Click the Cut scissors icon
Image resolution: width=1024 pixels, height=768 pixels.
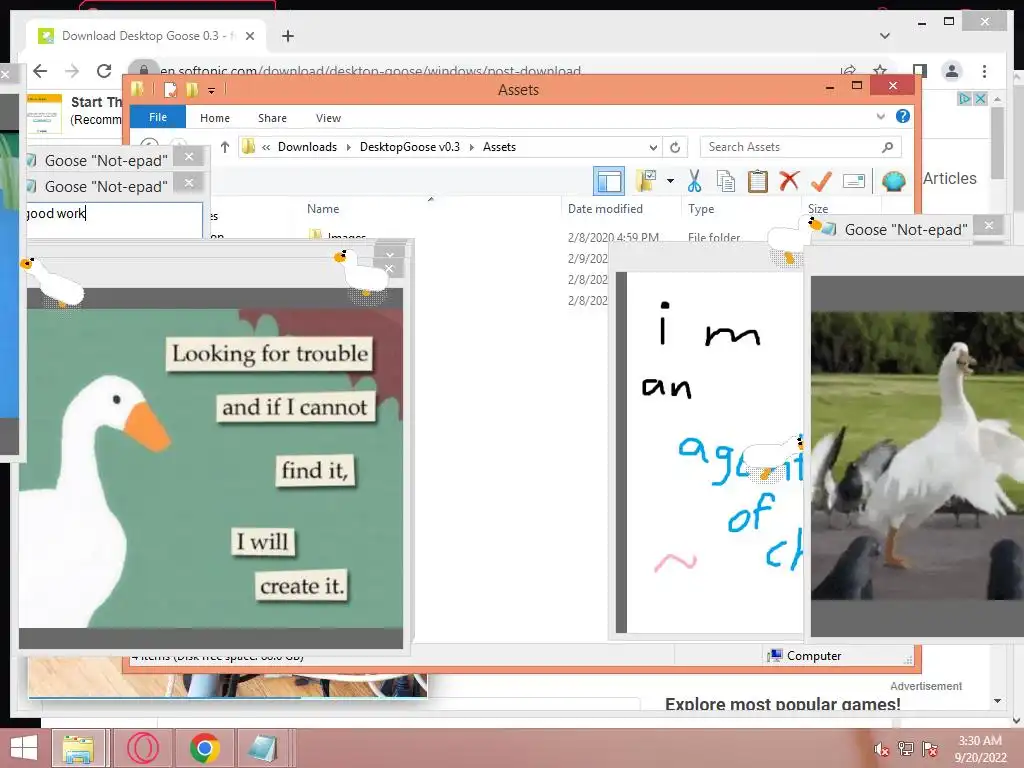694,181
